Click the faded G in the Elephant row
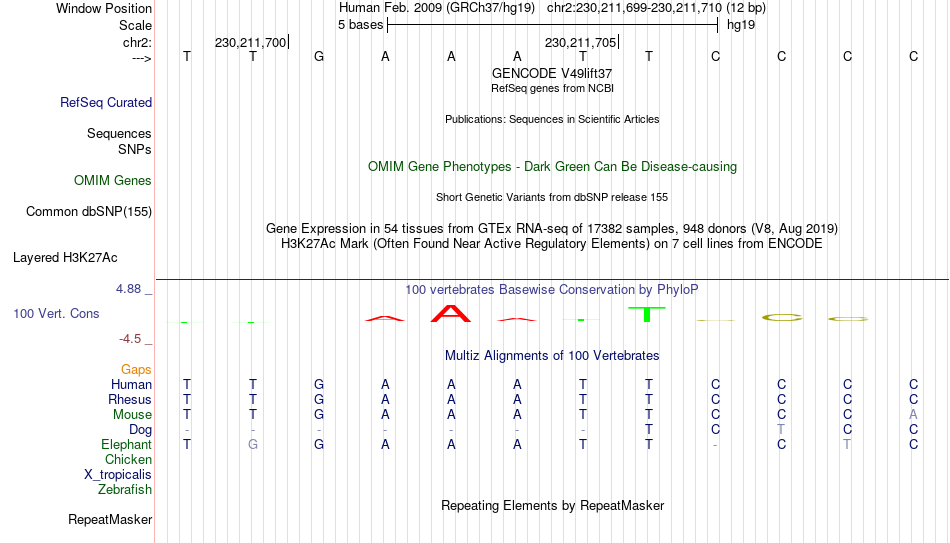The width and height of the screenshot is (950, 543). click(253, 445)
